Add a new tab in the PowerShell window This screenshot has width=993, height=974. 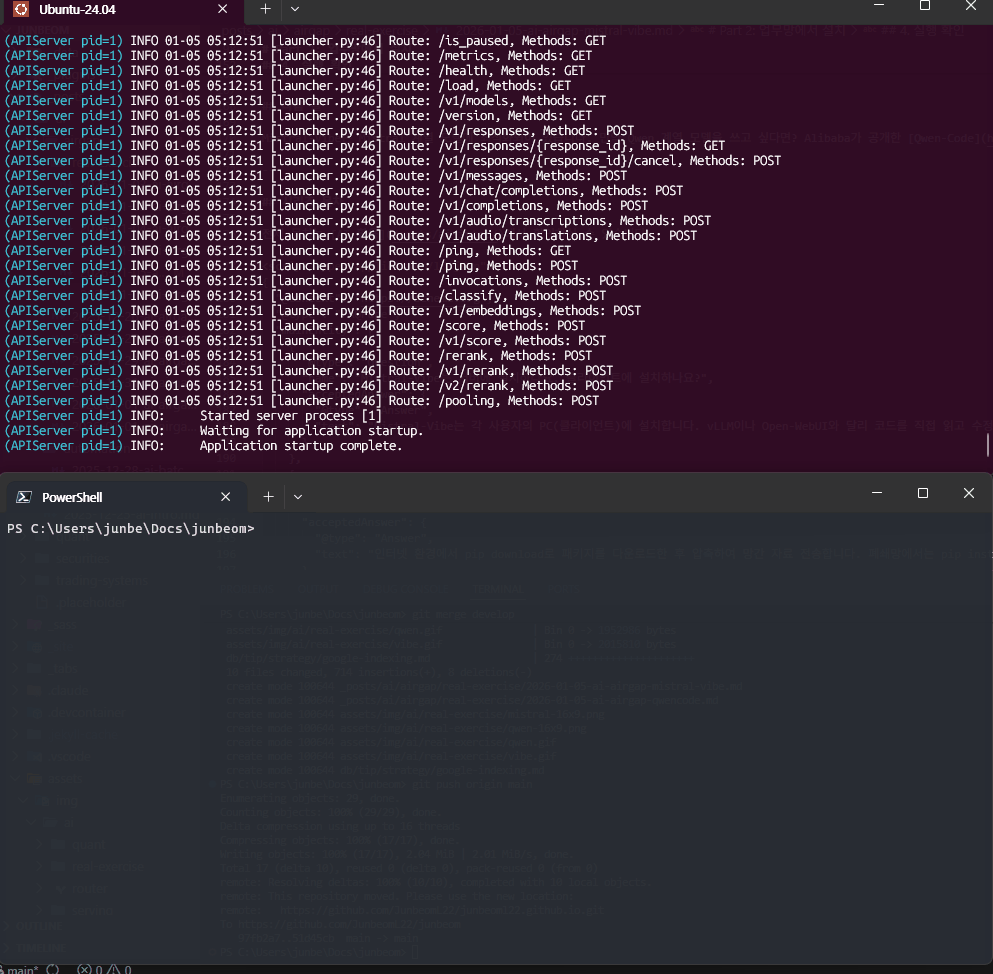click(x=268, y=497)
